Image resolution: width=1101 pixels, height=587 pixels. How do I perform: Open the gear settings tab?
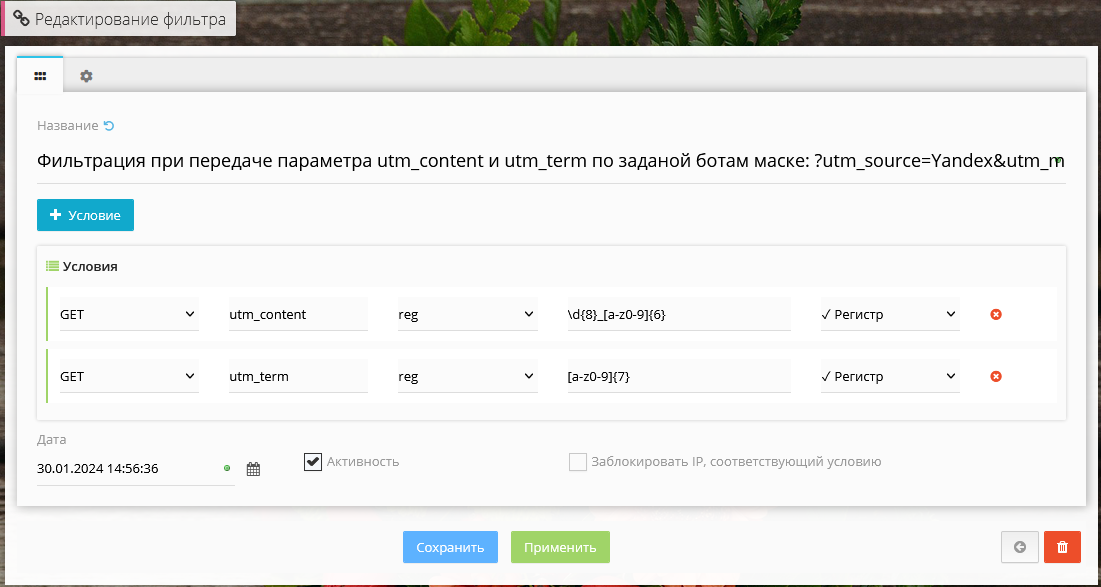point(86,76)
